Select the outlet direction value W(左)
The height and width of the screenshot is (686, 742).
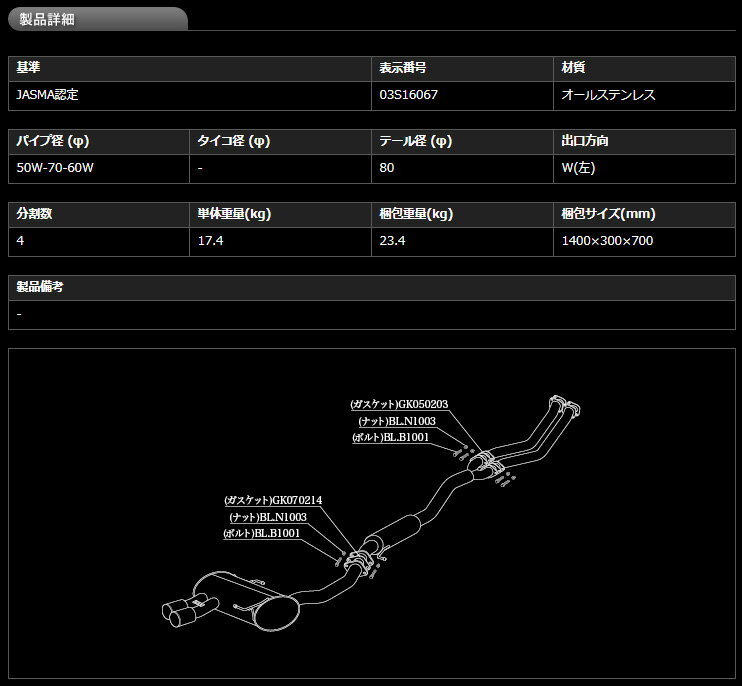point(578,167)
